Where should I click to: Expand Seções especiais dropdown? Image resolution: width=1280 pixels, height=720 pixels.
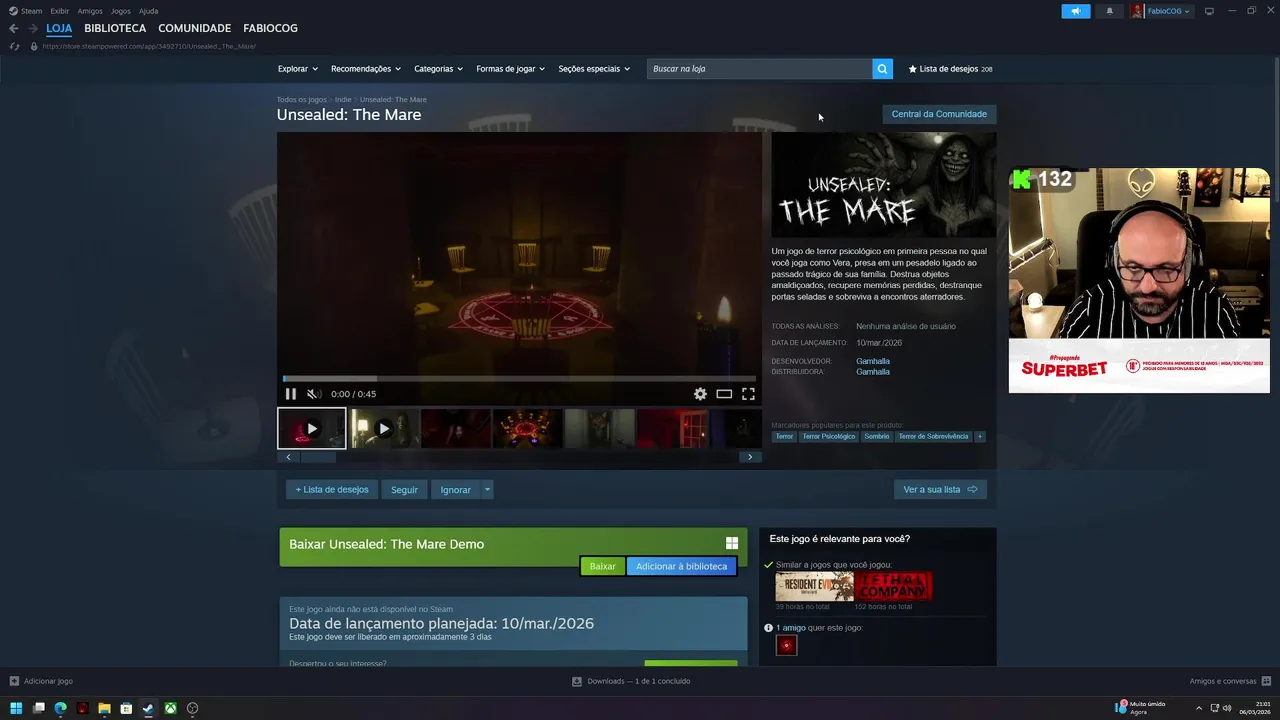click(594, 69)
